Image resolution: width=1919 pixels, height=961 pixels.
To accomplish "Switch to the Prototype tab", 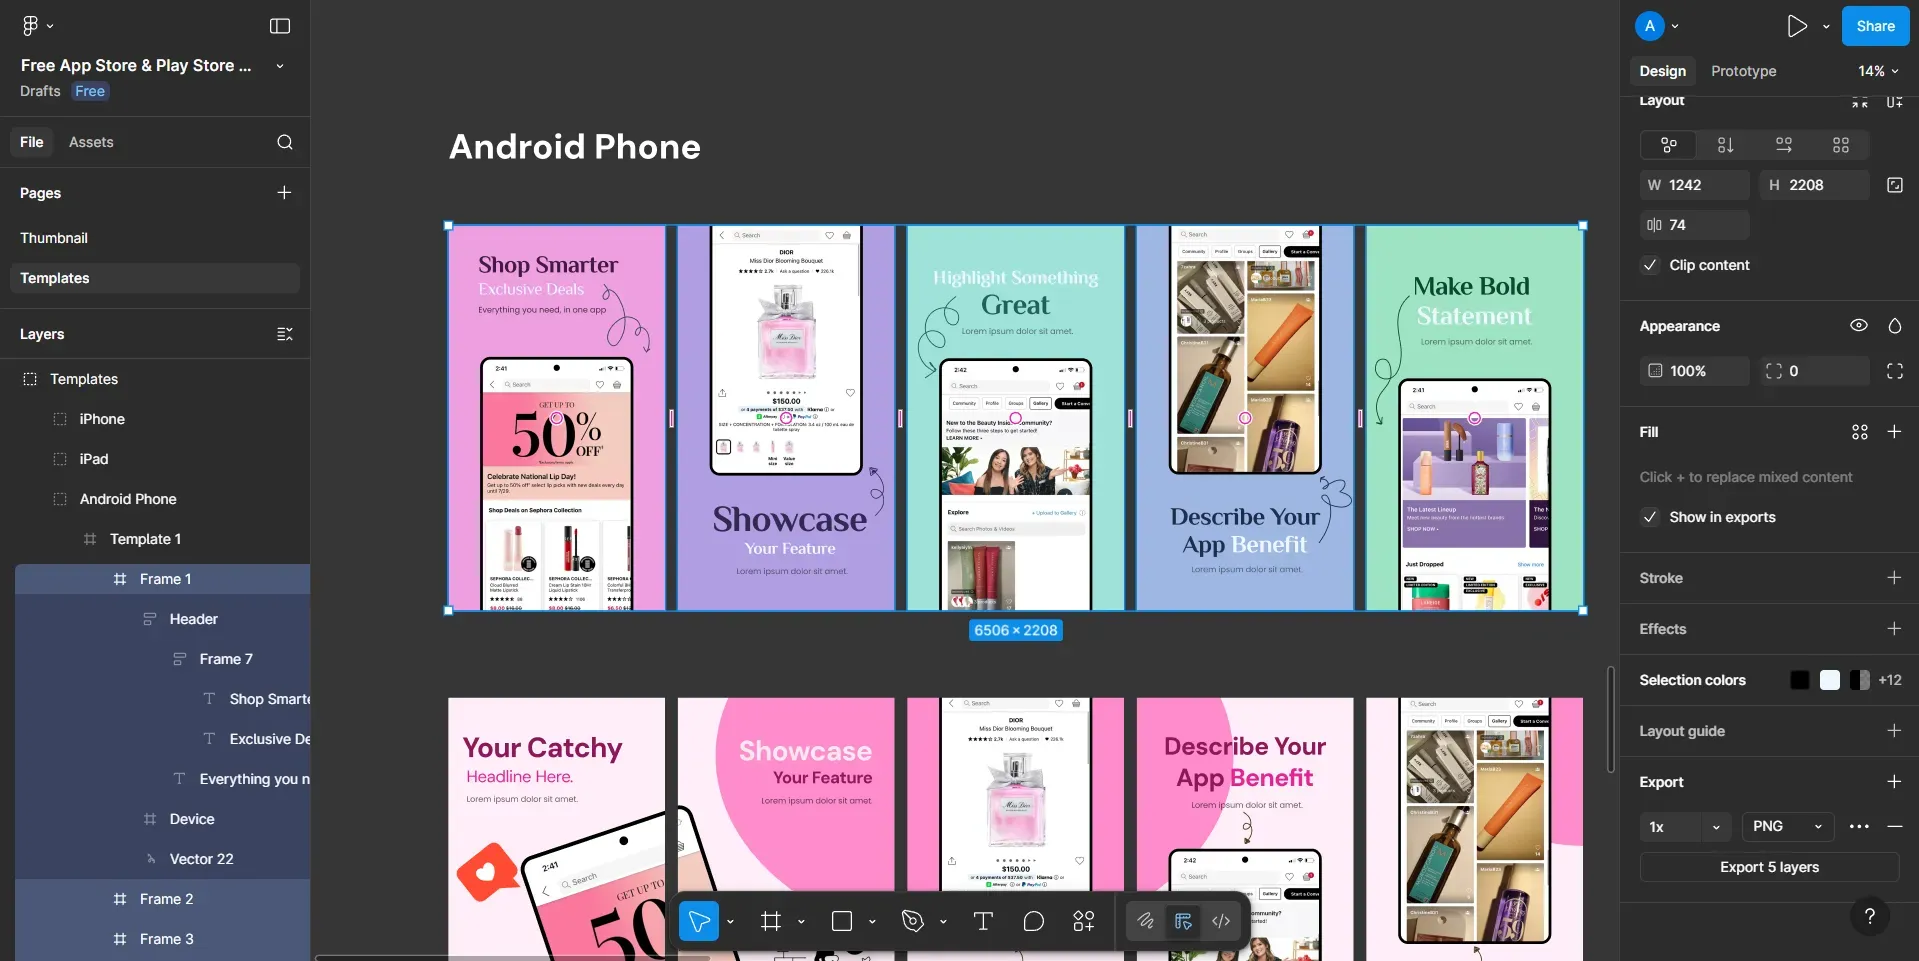I will point(1743,71).
